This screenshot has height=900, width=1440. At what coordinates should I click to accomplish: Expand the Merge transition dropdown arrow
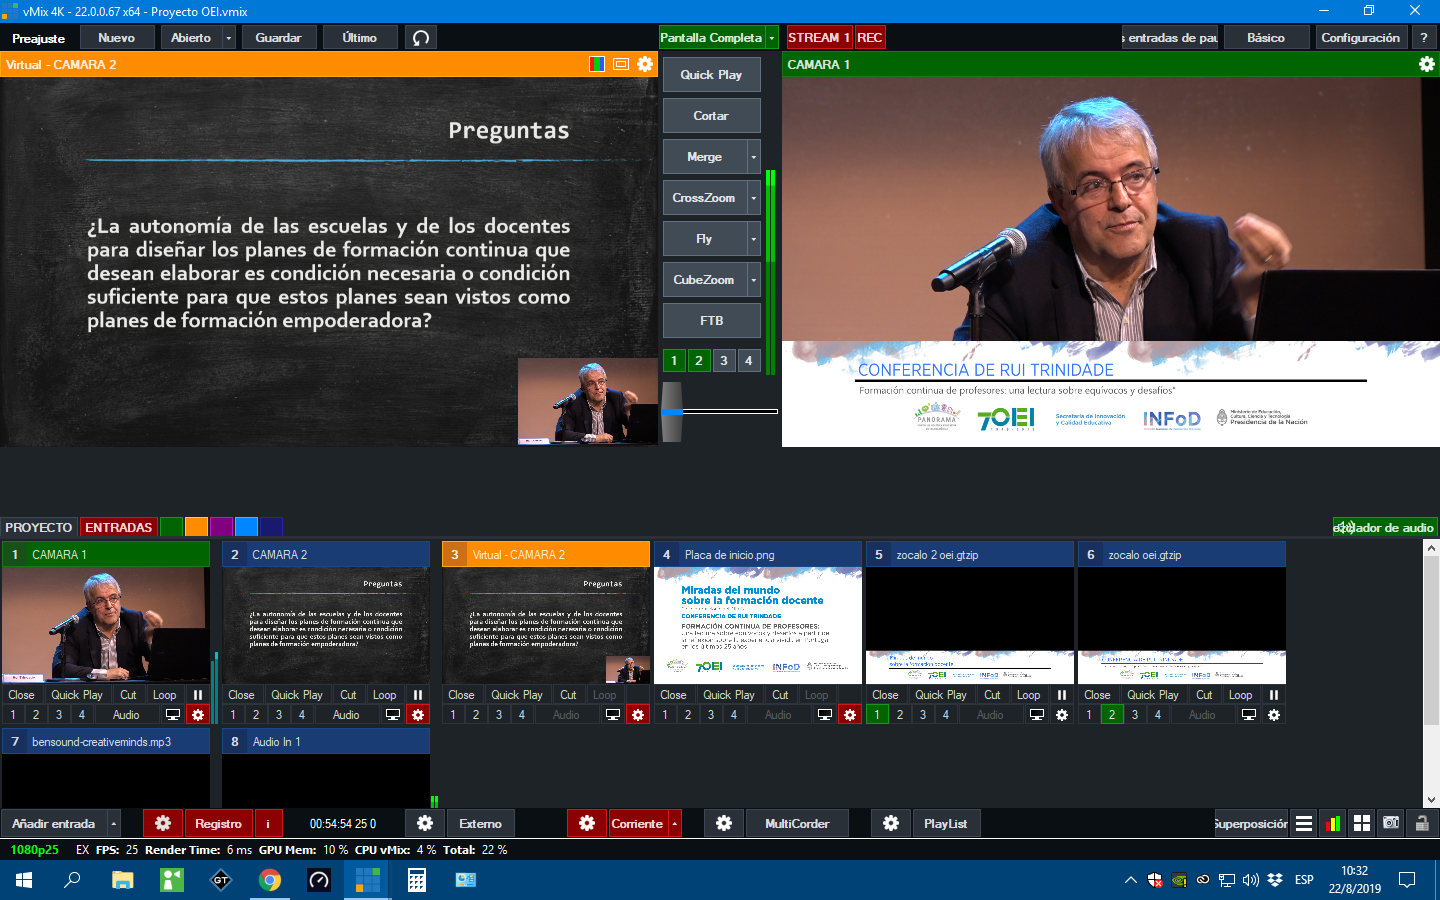coord(754,157)
